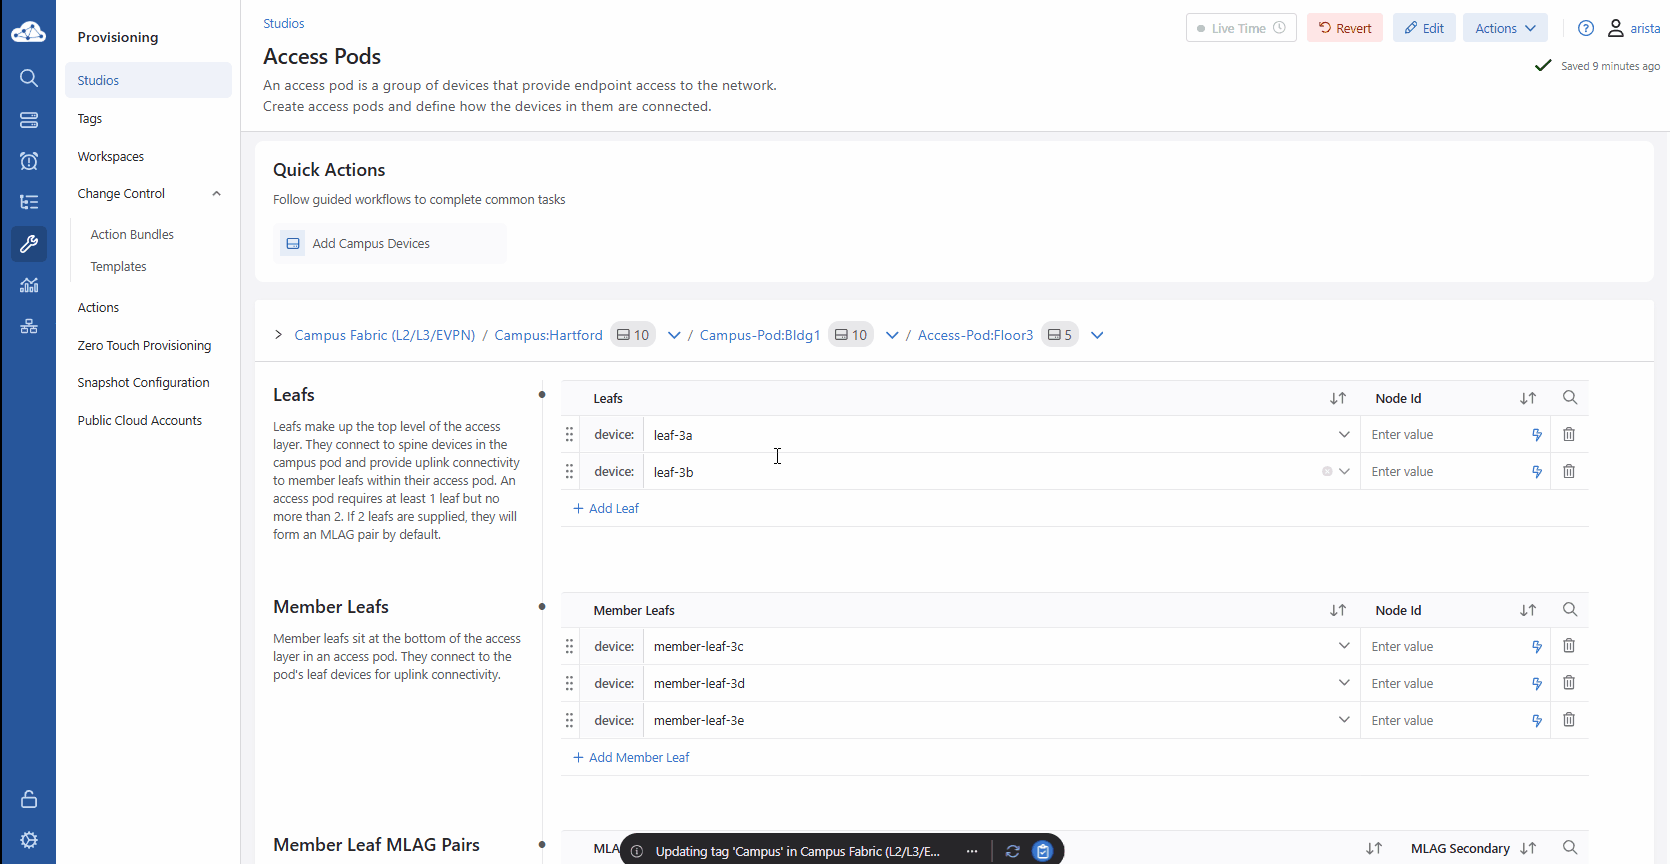Open Zero Touch Provisioning
1670x864 pixels.
144,345
